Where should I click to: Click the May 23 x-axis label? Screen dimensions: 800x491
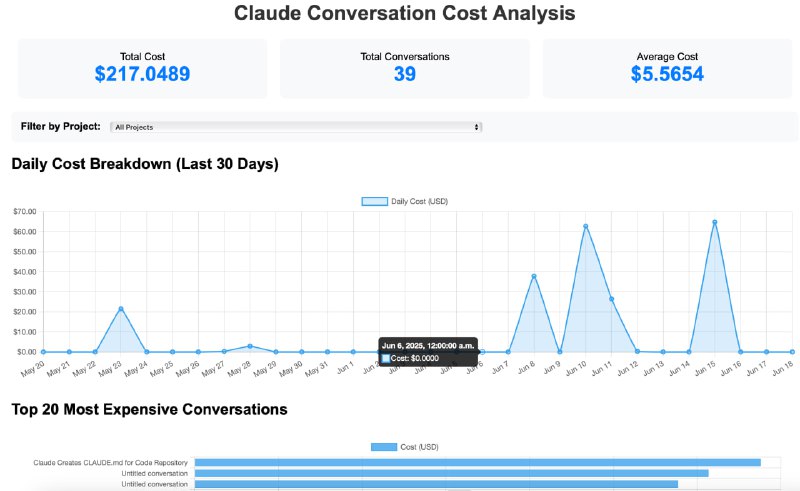[x=110, y=369]
